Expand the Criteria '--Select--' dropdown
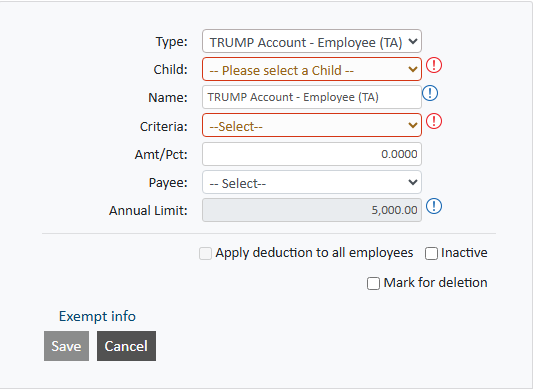 312,126
